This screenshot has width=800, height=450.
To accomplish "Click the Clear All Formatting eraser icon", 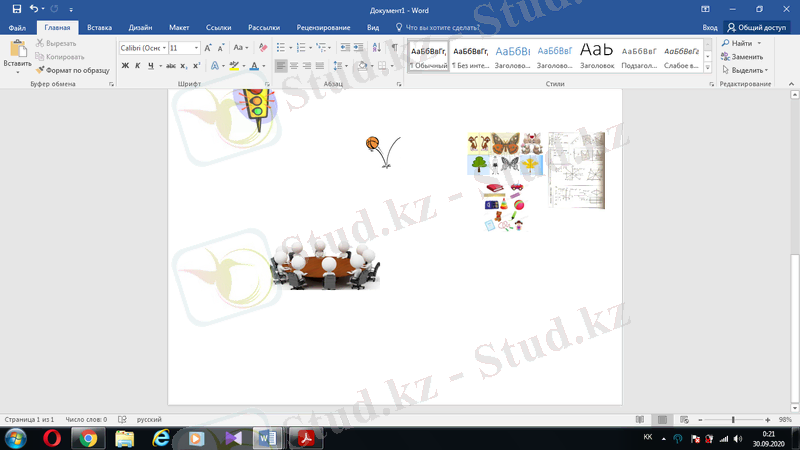I will click(x=263, y=47).
